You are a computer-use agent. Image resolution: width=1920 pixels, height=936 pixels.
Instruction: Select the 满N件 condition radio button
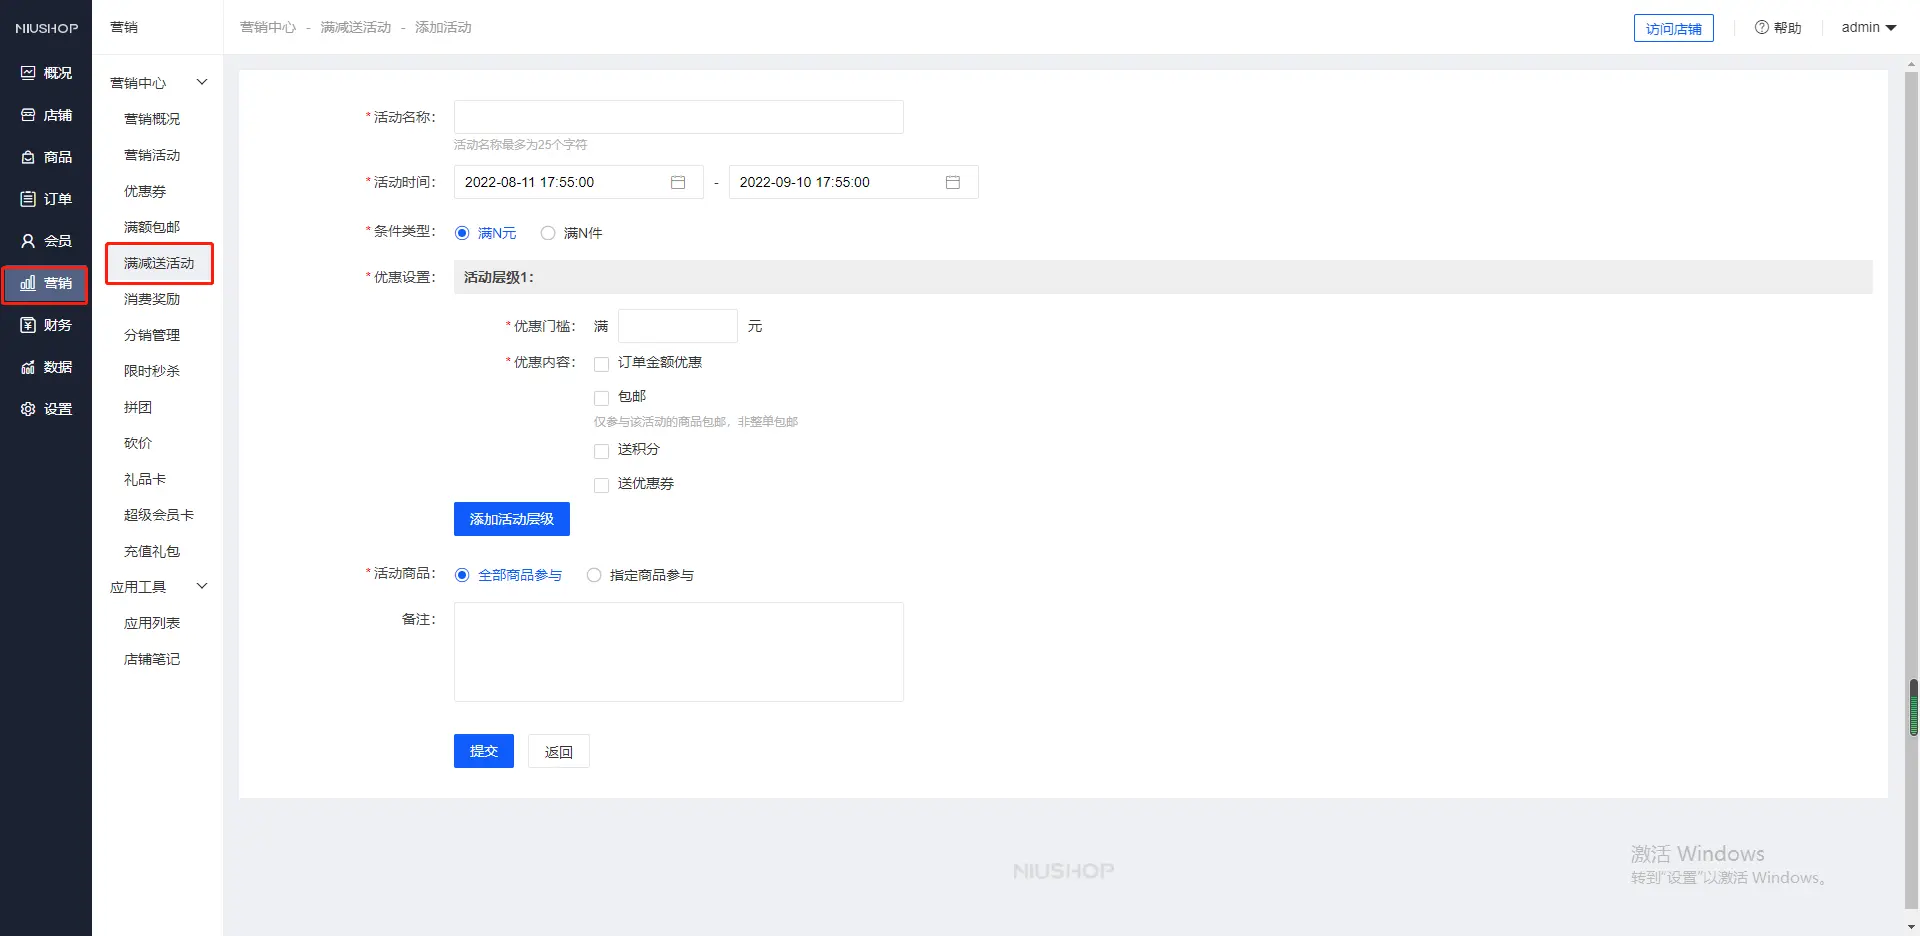pyautogui.click(x=548, y=233)
